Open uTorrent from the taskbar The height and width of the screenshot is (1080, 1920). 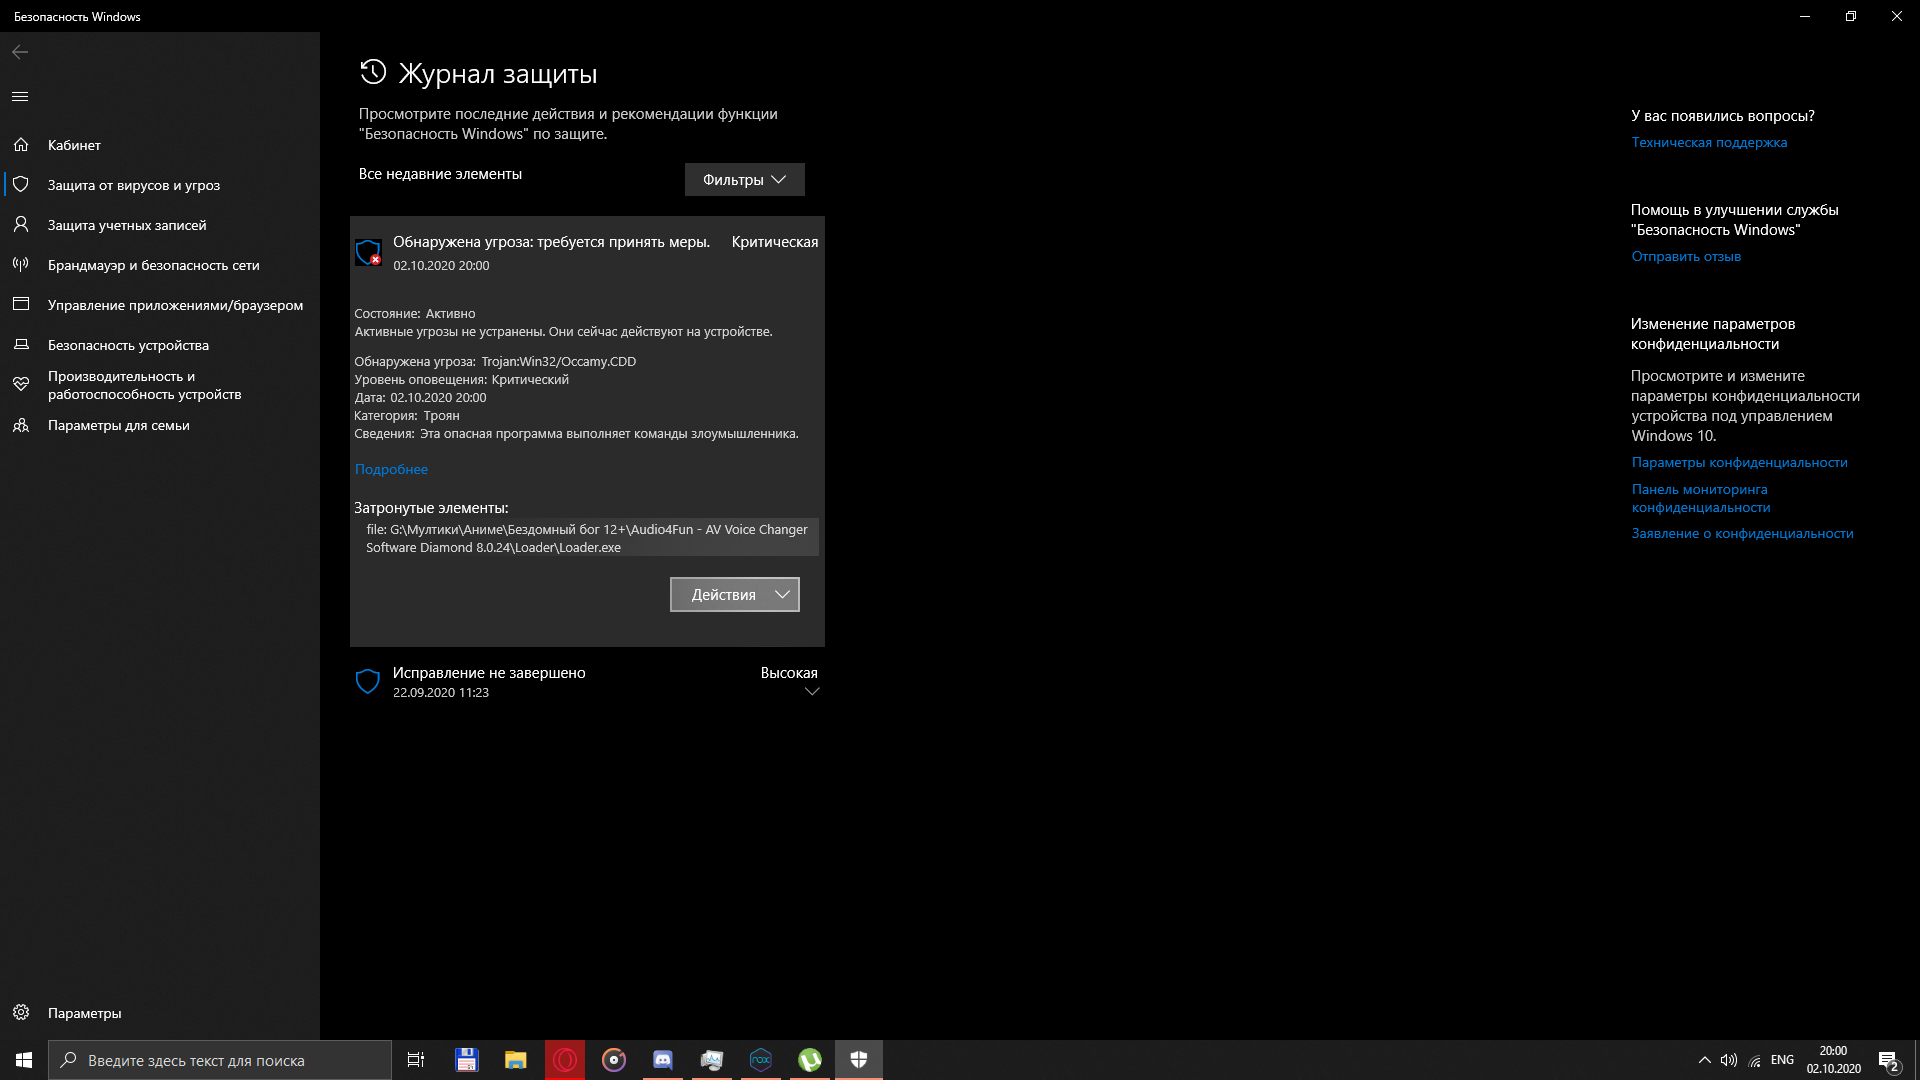810,1060
